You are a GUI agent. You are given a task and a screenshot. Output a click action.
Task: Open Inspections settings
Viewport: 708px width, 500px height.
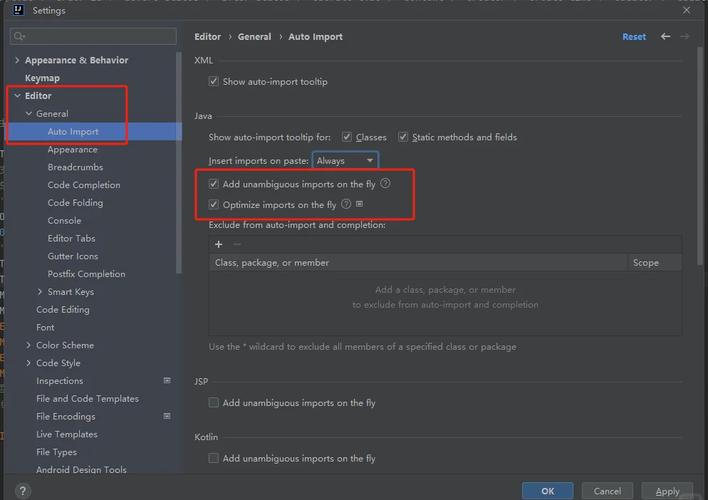tap(60, 381)
